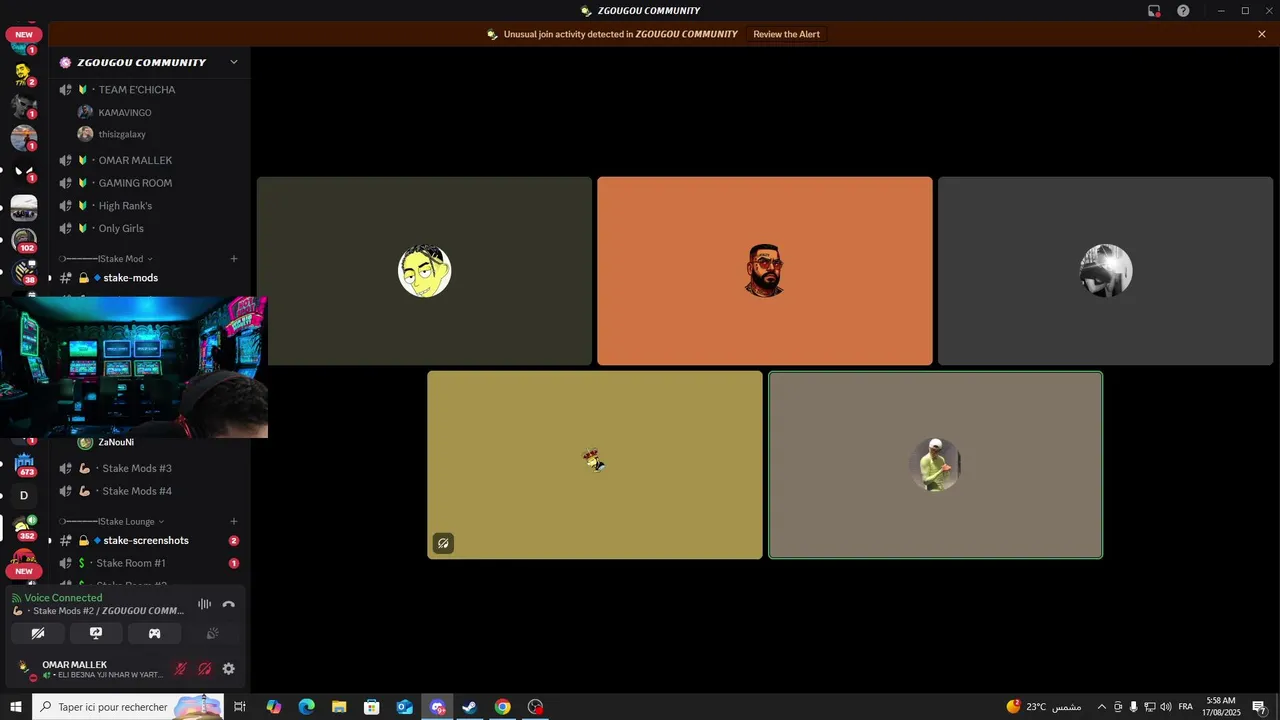Create channel in Stake Lounge category
Viewport: 1280px width, 720px height.
(x=234, y=521)
